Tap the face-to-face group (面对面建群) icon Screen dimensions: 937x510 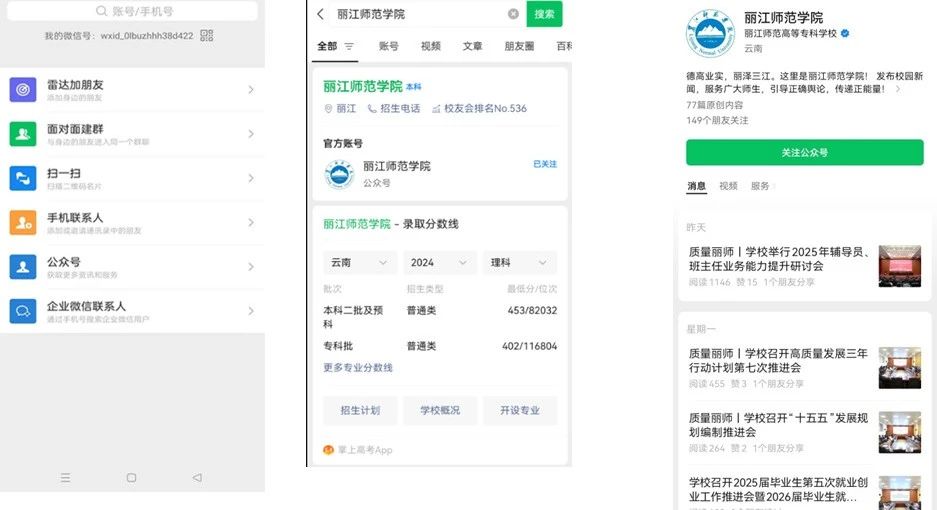pyautogui.click(x=23, y=134)
